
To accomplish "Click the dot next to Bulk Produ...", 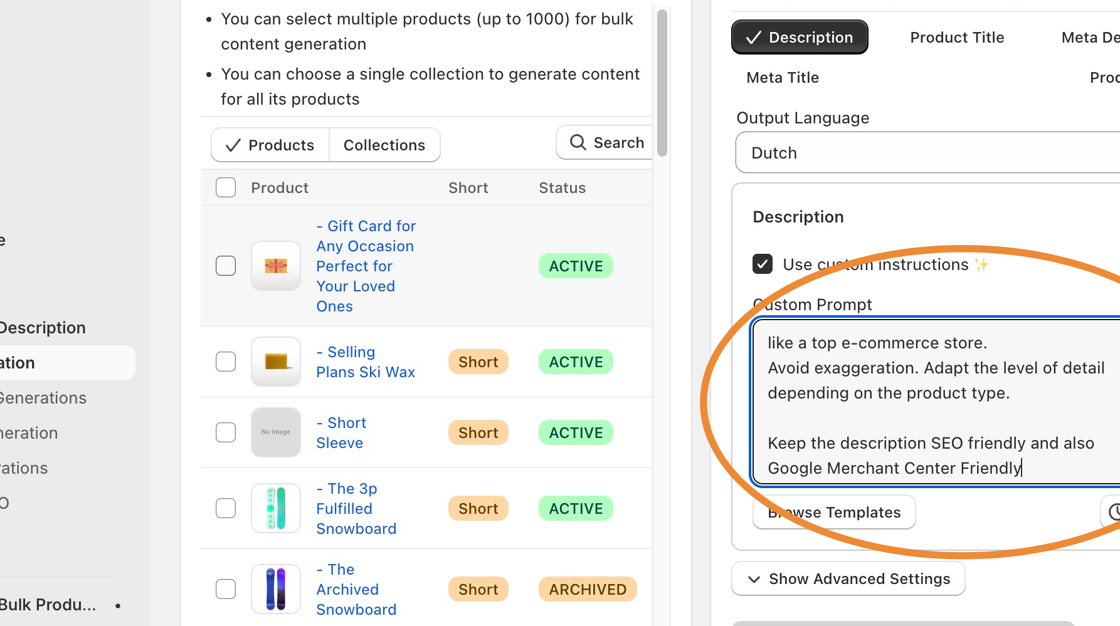I will point(118,605).
